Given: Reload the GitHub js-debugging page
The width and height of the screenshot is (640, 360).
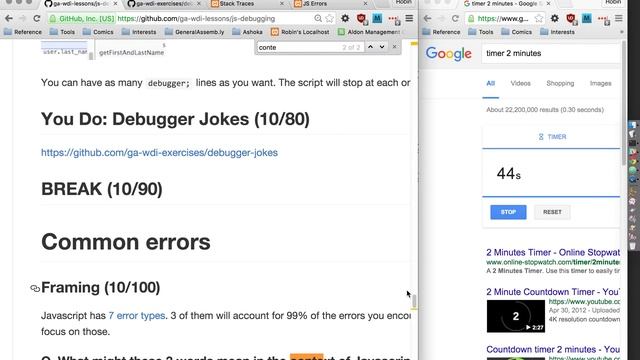Looking at the screenshot, I should (37, 18).
